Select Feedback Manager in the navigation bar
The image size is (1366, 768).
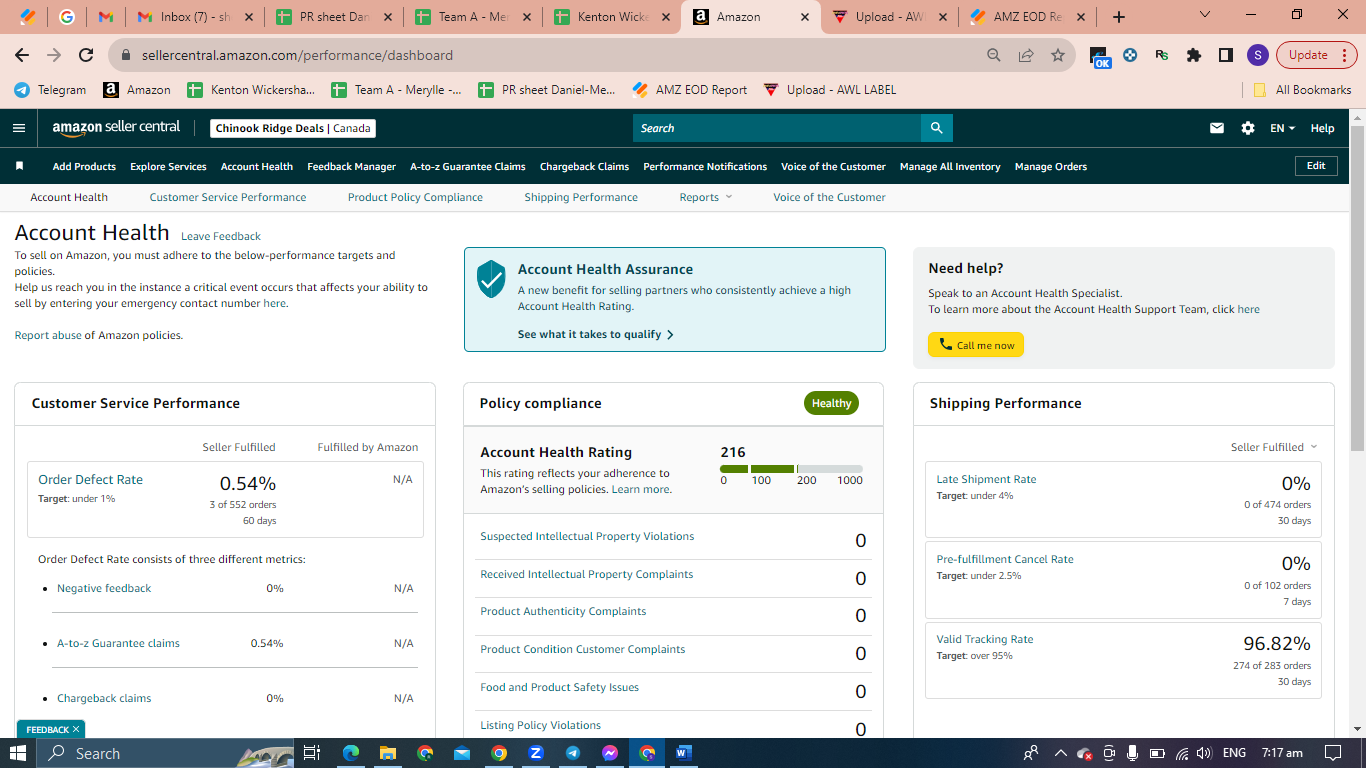coord(352,166)
